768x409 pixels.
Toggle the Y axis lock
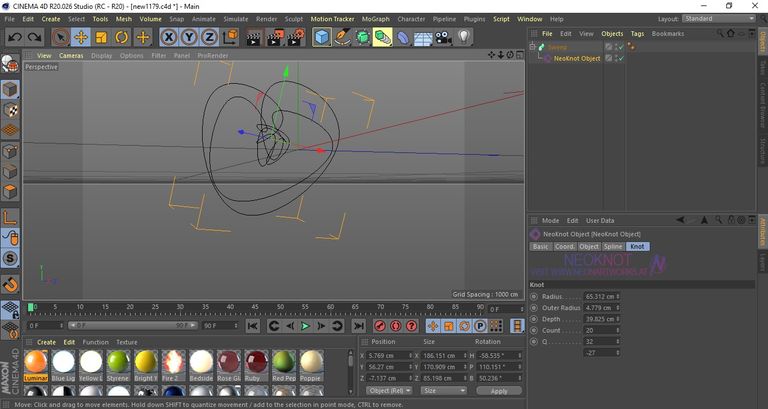click(x=189, y=37)
